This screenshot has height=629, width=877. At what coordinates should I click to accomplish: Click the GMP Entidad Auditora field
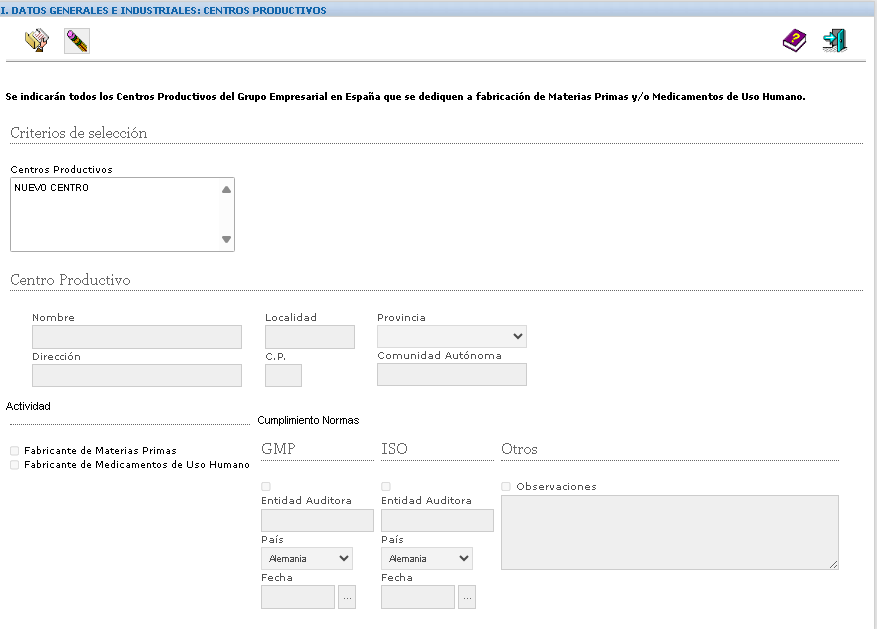(317, 520)
